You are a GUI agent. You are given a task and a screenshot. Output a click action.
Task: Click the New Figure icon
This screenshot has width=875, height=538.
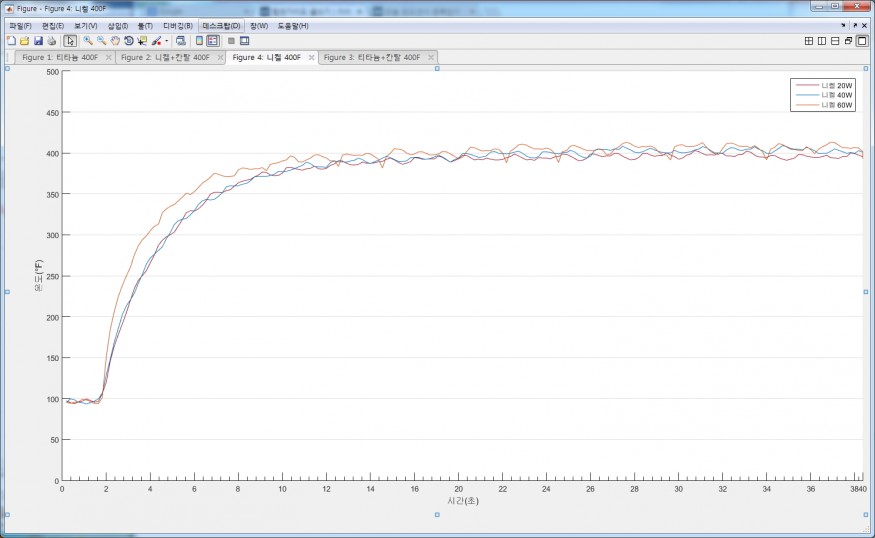pos(11,41)
